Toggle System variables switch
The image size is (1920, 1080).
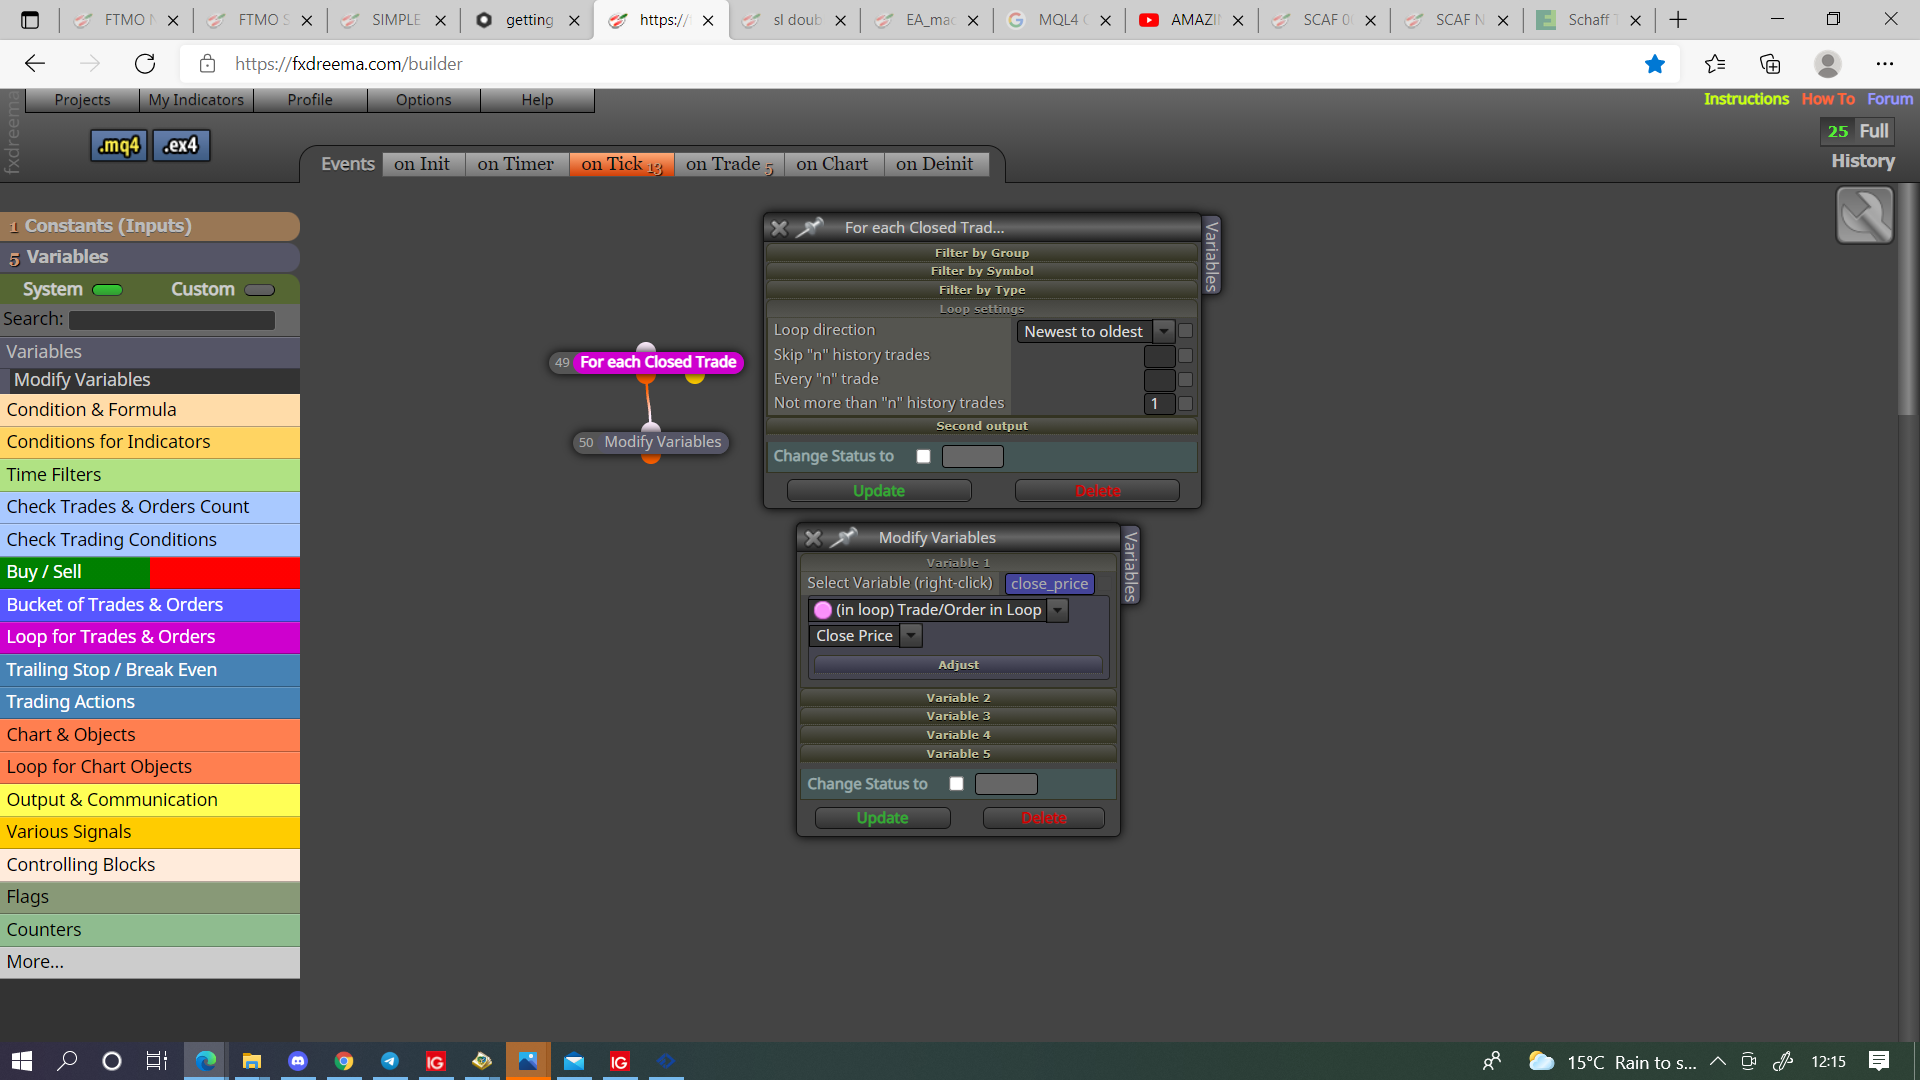click(107, 290)
